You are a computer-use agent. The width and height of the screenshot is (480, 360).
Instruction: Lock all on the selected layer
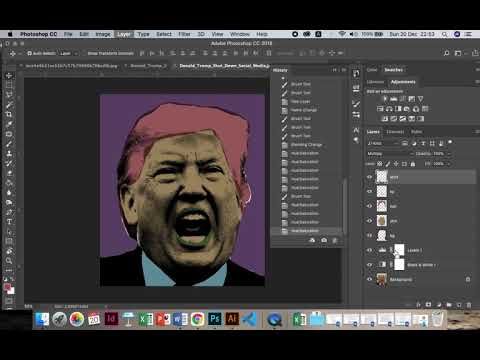413,164
